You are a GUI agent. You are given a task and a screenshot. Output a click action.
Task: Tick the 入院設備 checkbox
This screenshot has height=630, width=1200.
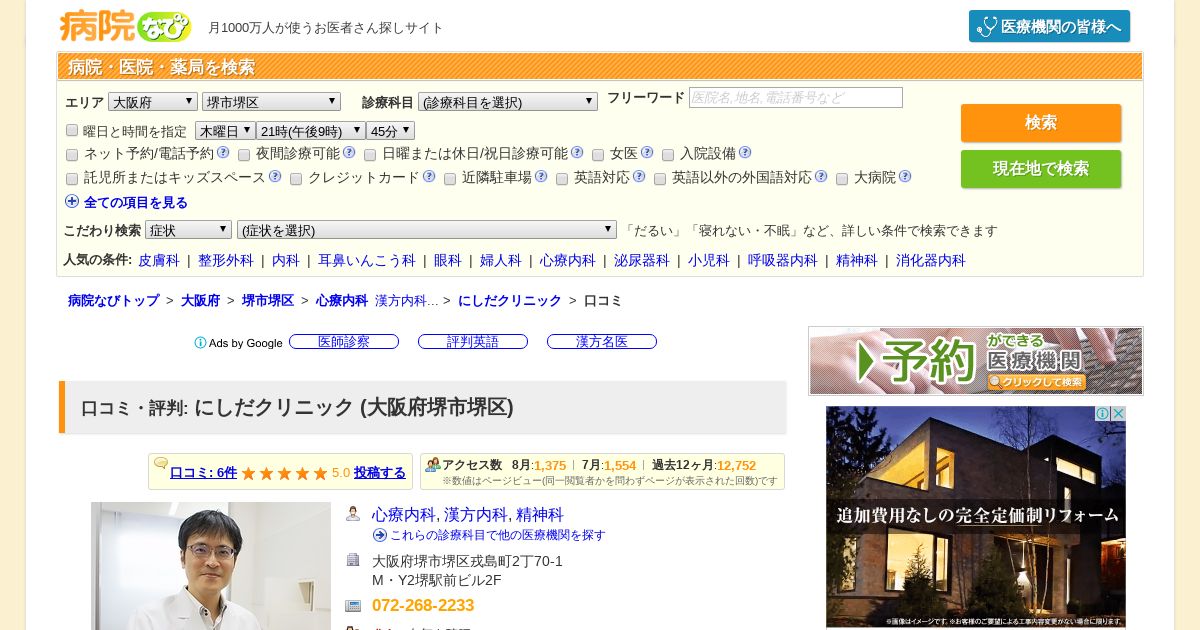pos(668,155)
